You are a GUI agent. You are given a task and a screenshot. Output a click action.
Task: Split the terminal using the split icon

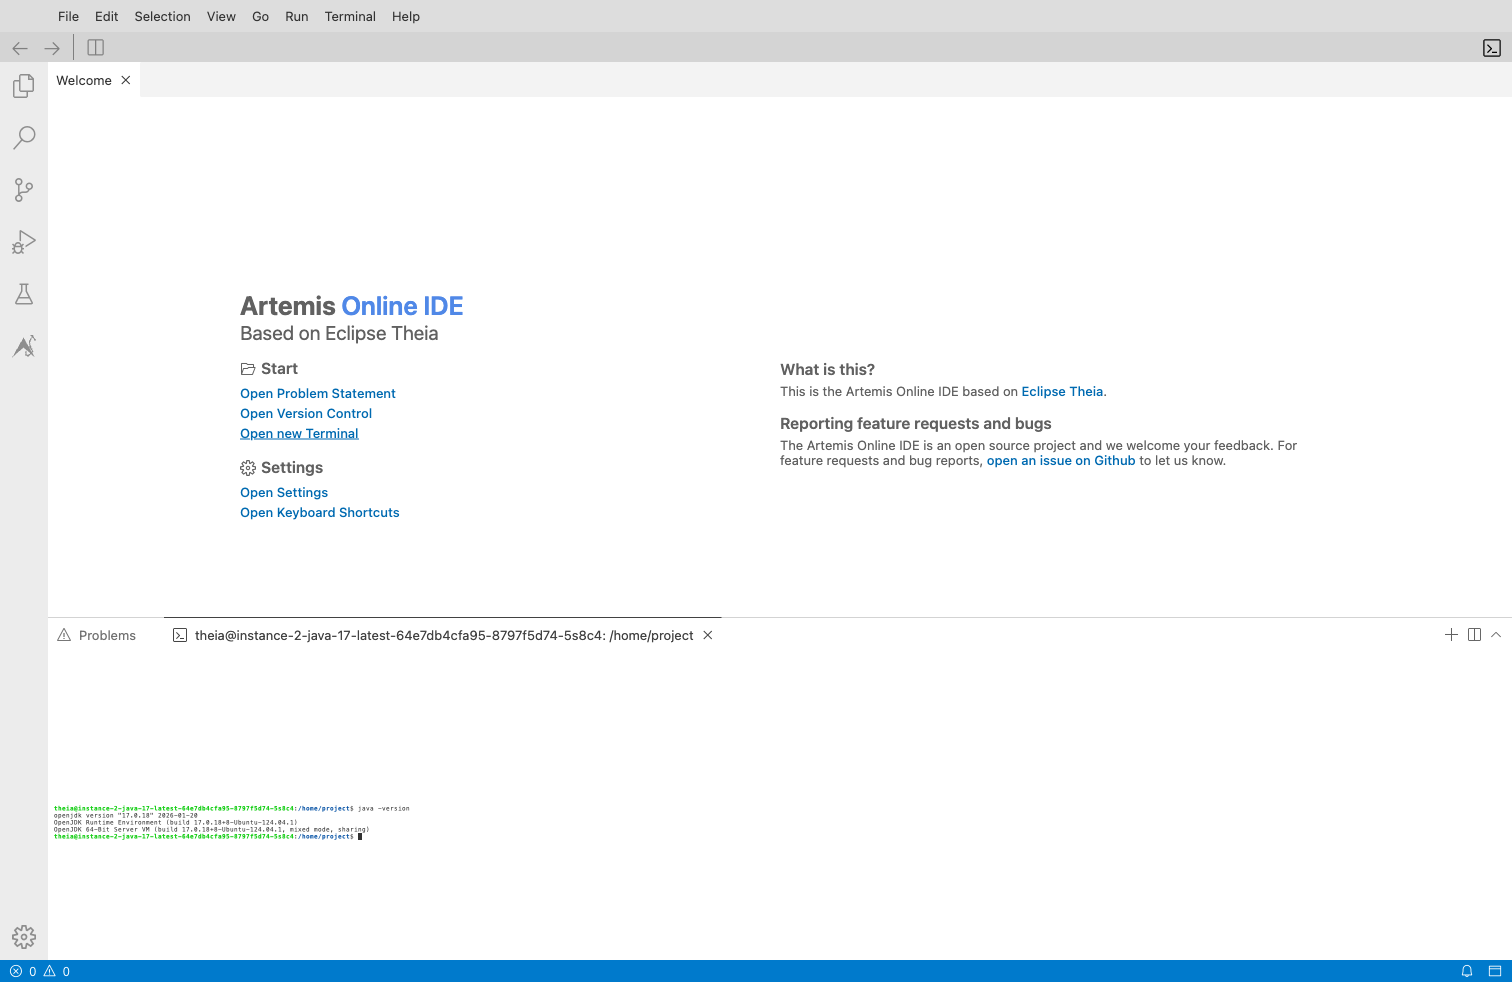pos(1474,635)
